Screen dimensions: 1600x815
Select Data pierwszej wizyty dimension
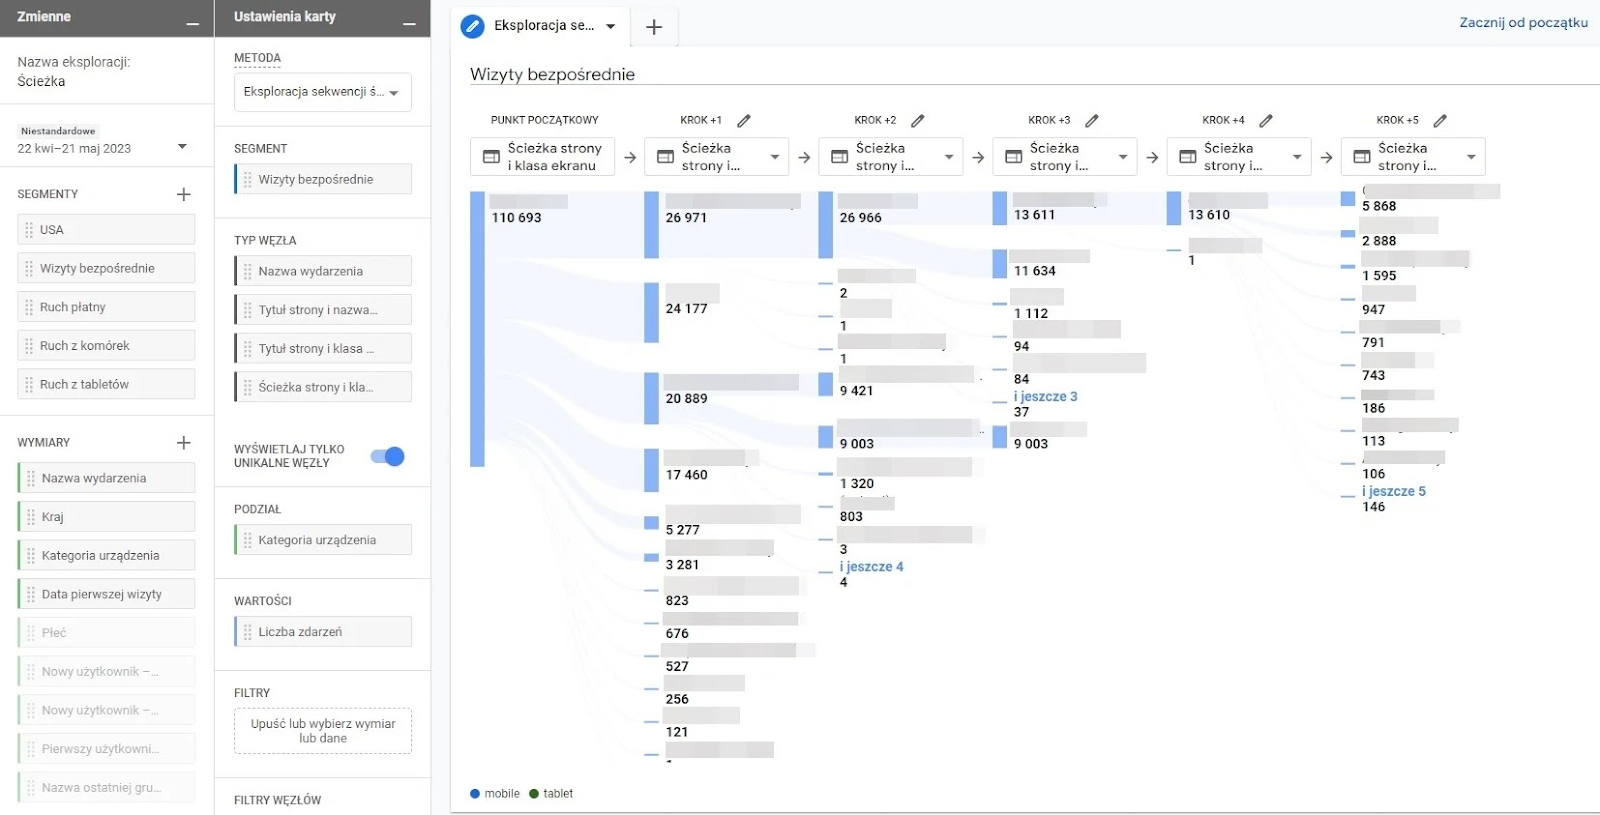(106, 594)
